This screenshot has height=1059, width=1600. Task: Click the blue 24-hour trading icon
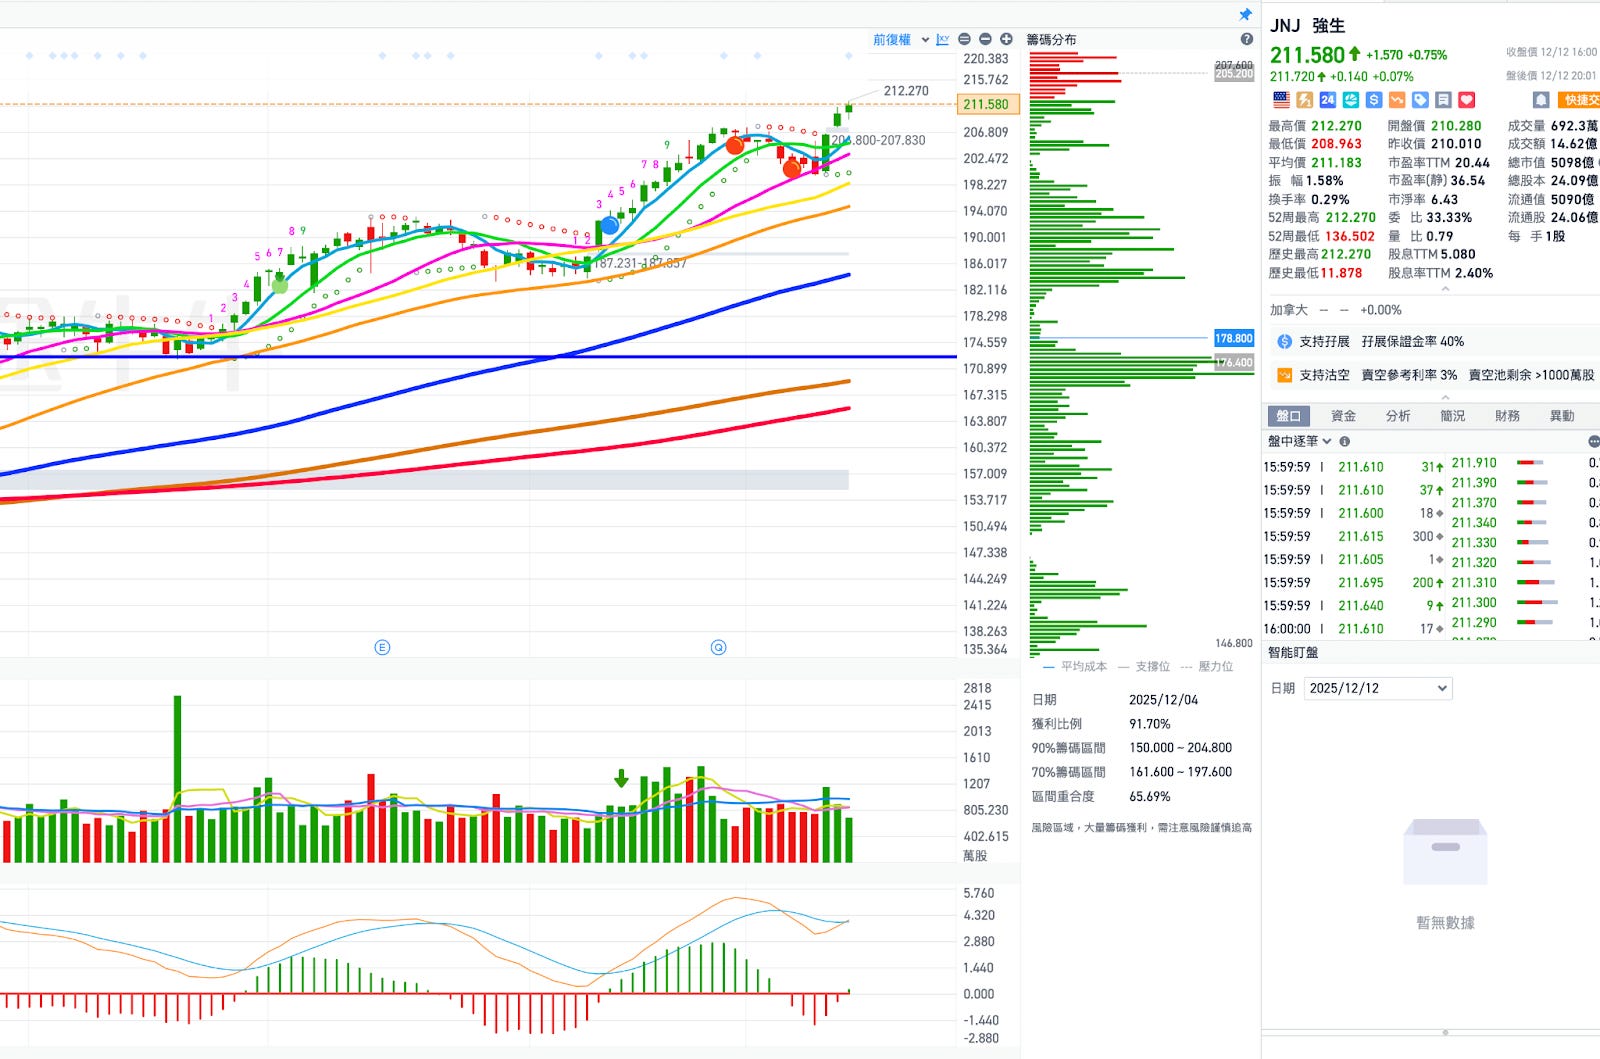click(x=1327, y=100)
